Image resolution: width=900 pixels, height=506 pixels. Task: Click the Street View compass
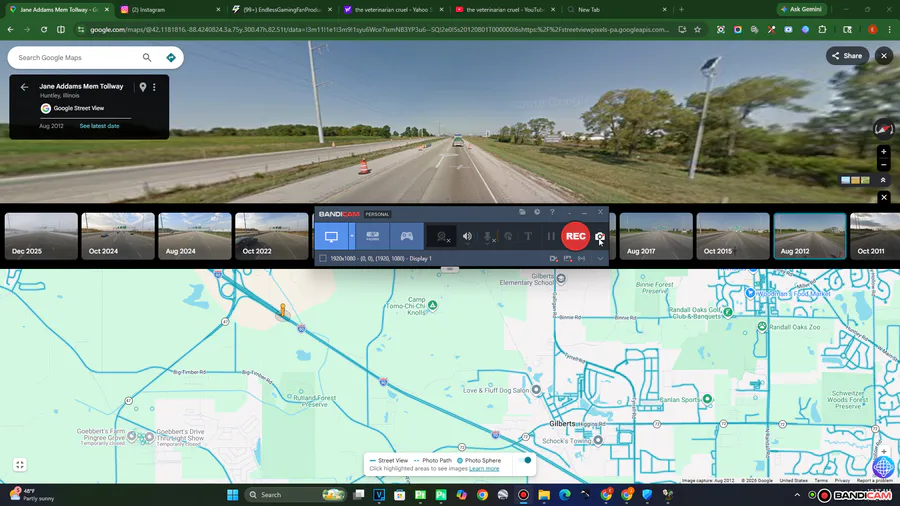[883, 129]
